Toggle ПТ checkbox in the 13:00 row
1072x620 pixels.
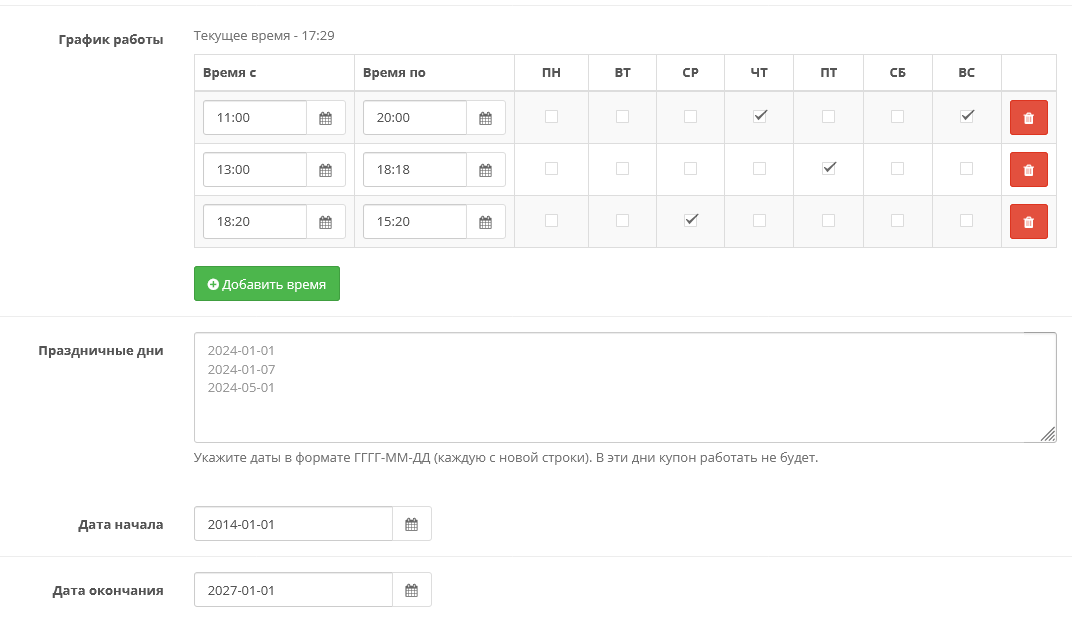[828, 168]
